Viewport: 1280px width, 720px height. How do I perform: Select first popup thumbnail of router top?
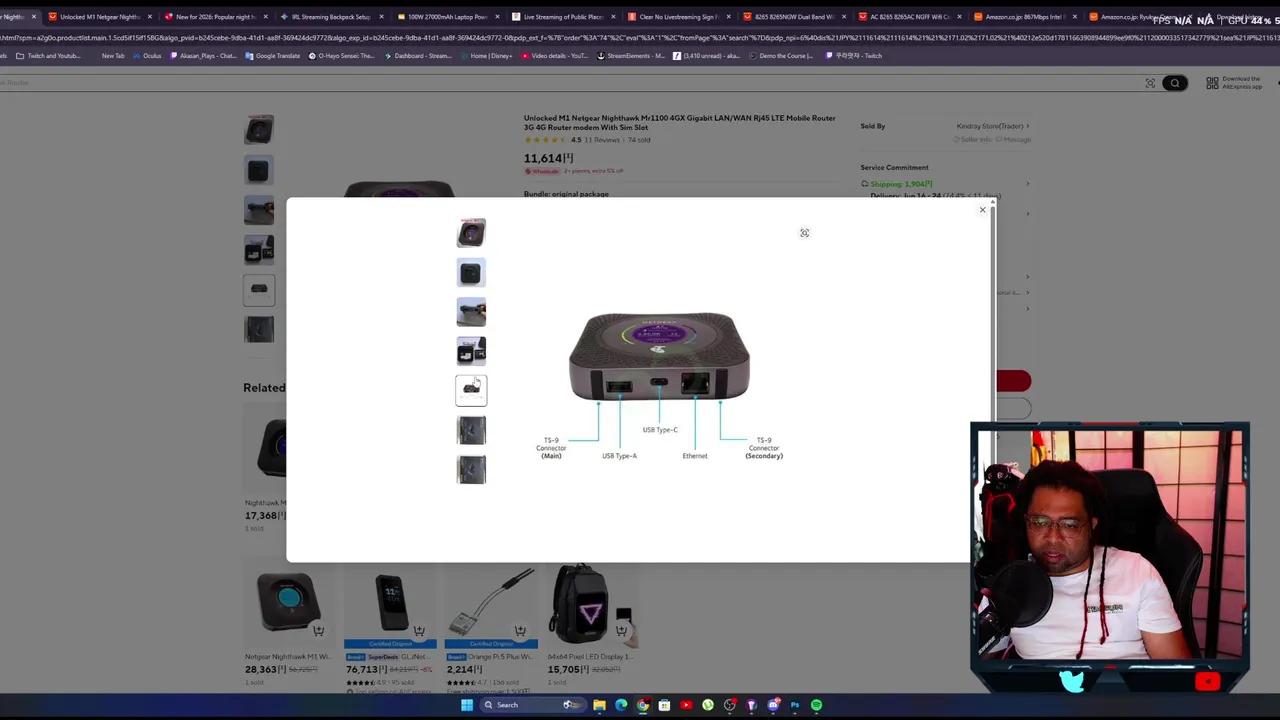[x=471, y=233]
